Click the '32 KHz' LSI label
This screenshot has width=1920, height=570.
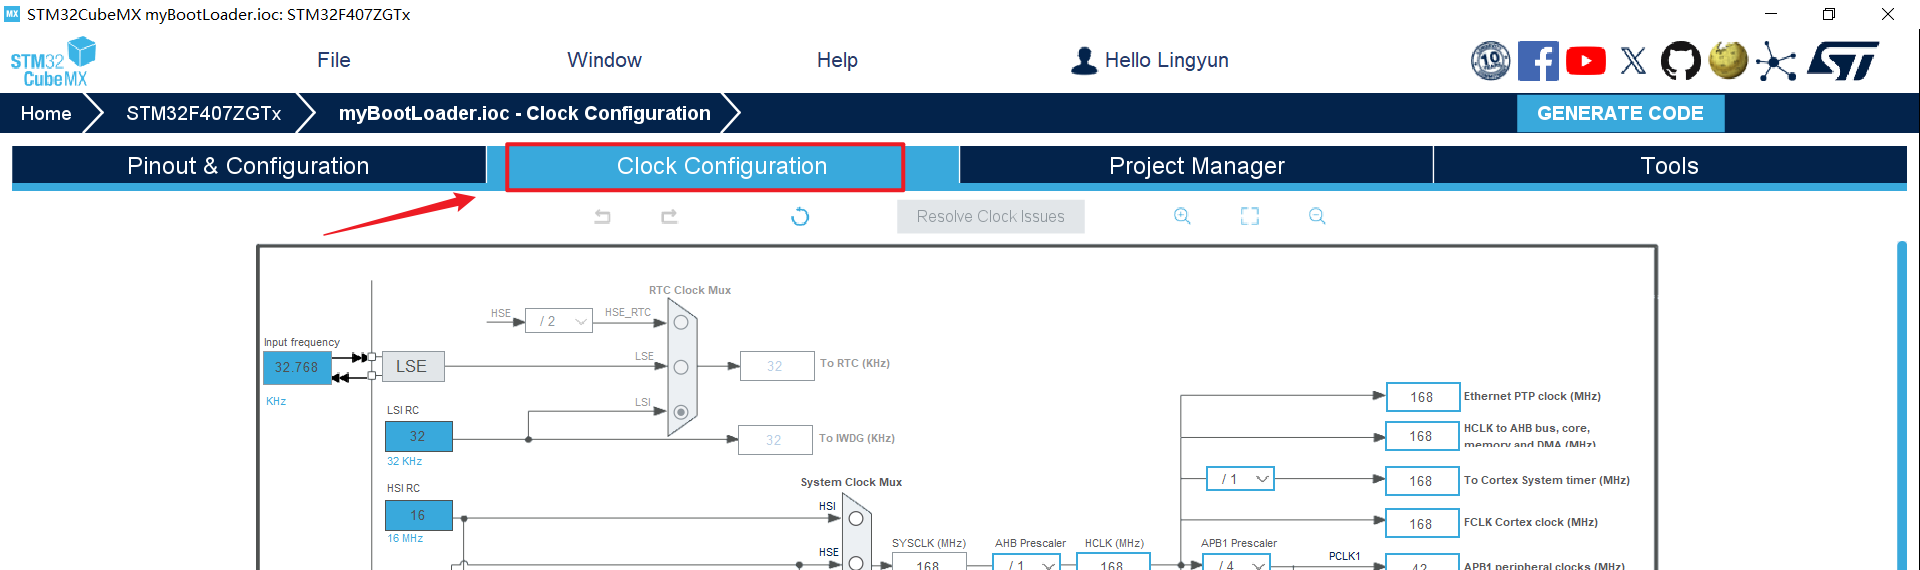pyautogui.click(x=405, y=461)
